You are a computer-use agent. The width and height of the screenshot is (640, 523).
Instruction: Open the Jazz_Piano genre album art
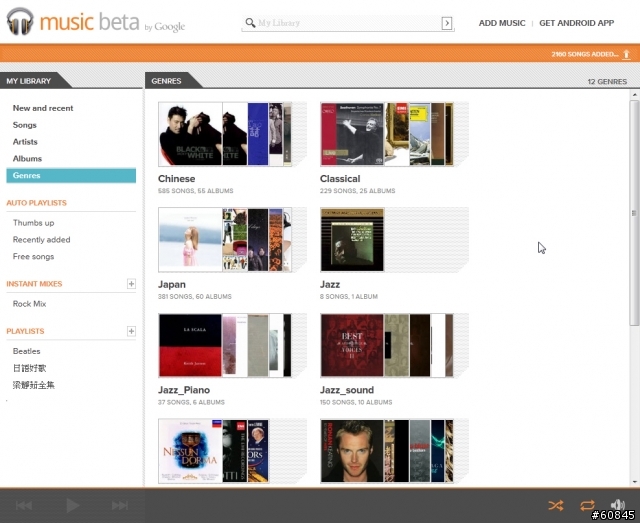tap(225, 345)
